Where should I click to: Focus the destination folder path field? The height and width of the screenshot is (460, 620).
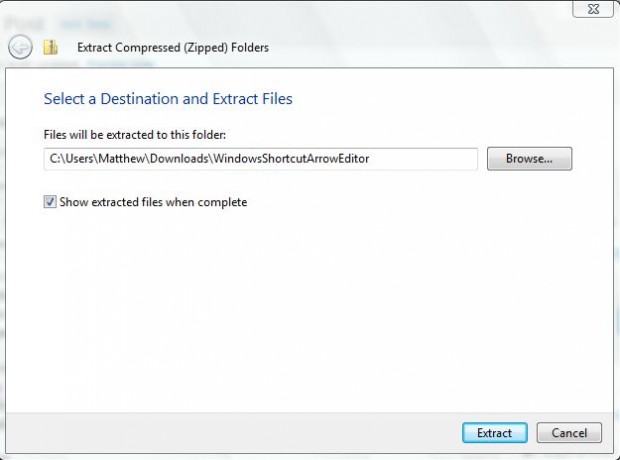pyautogui.click(x=261, y=159)
